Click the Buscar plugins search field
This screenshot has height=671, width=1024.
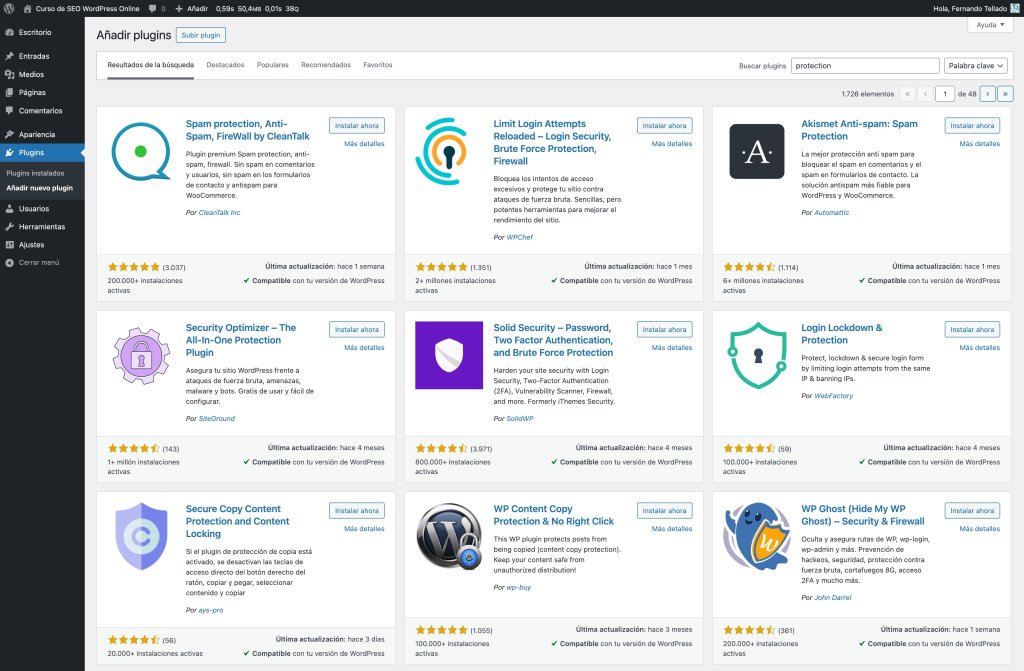pyautogui.click(x=865, y=65)
